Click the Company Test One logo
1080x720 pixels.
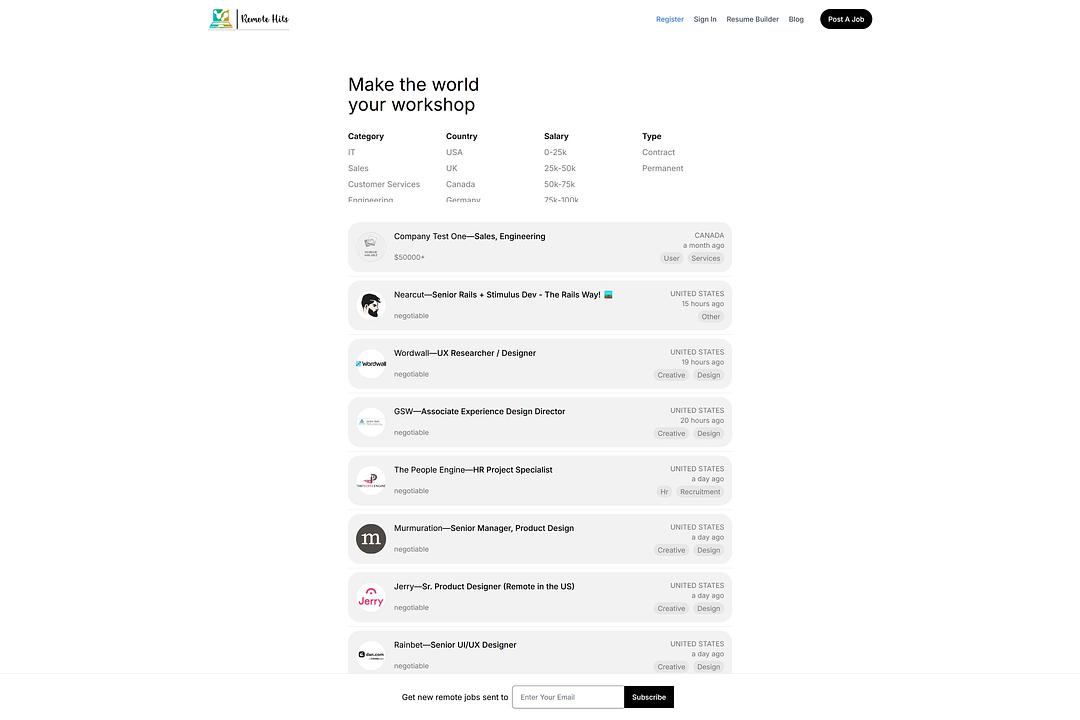point(371,247)
